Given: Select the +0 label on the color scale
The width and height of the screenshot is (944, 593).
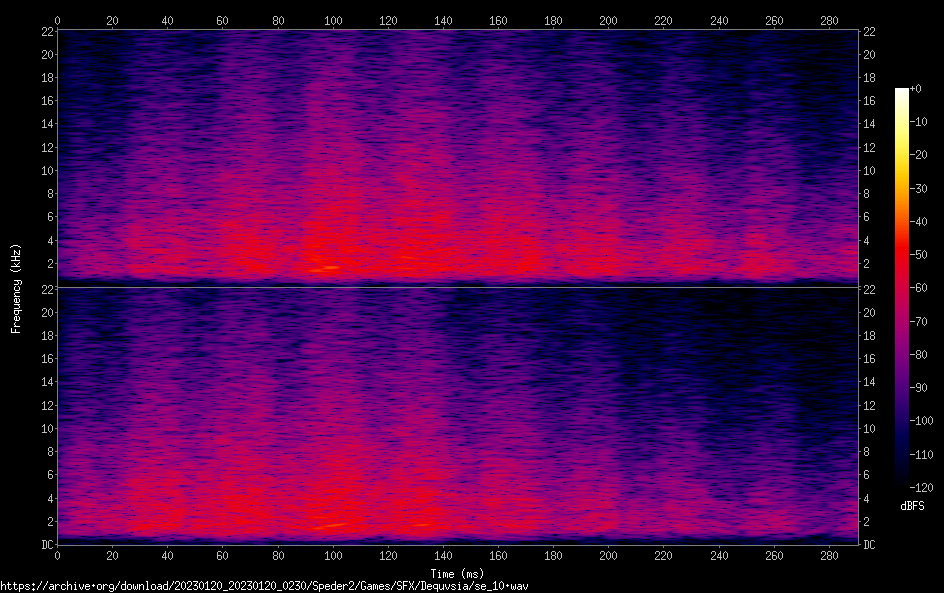Looking at the screenshot, I should coord(916,89).
